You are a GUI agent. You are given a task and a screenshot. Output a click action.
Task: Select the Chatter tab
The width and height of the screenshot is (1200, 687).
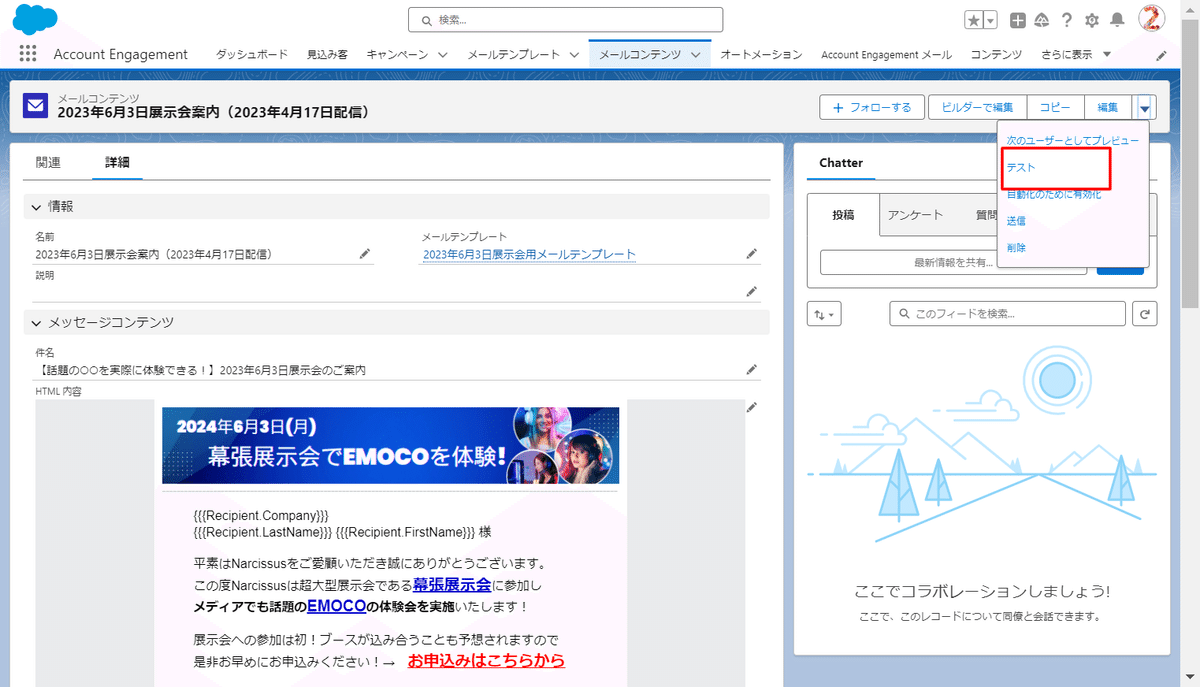[841, 163]
